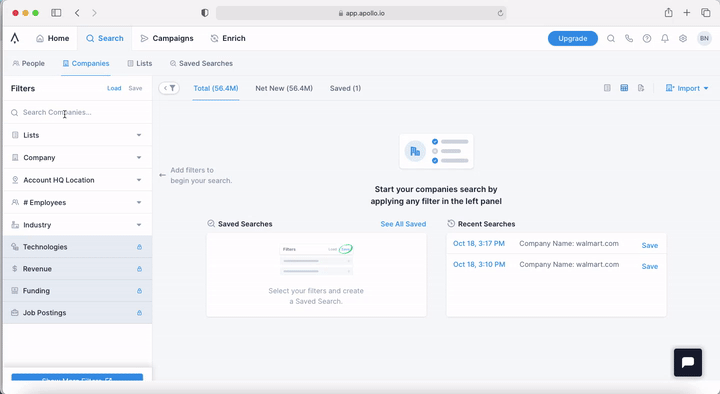Click the lock icon beside Funding
The width and height of the screenshot is (720, 394).
tap(139, 291)
